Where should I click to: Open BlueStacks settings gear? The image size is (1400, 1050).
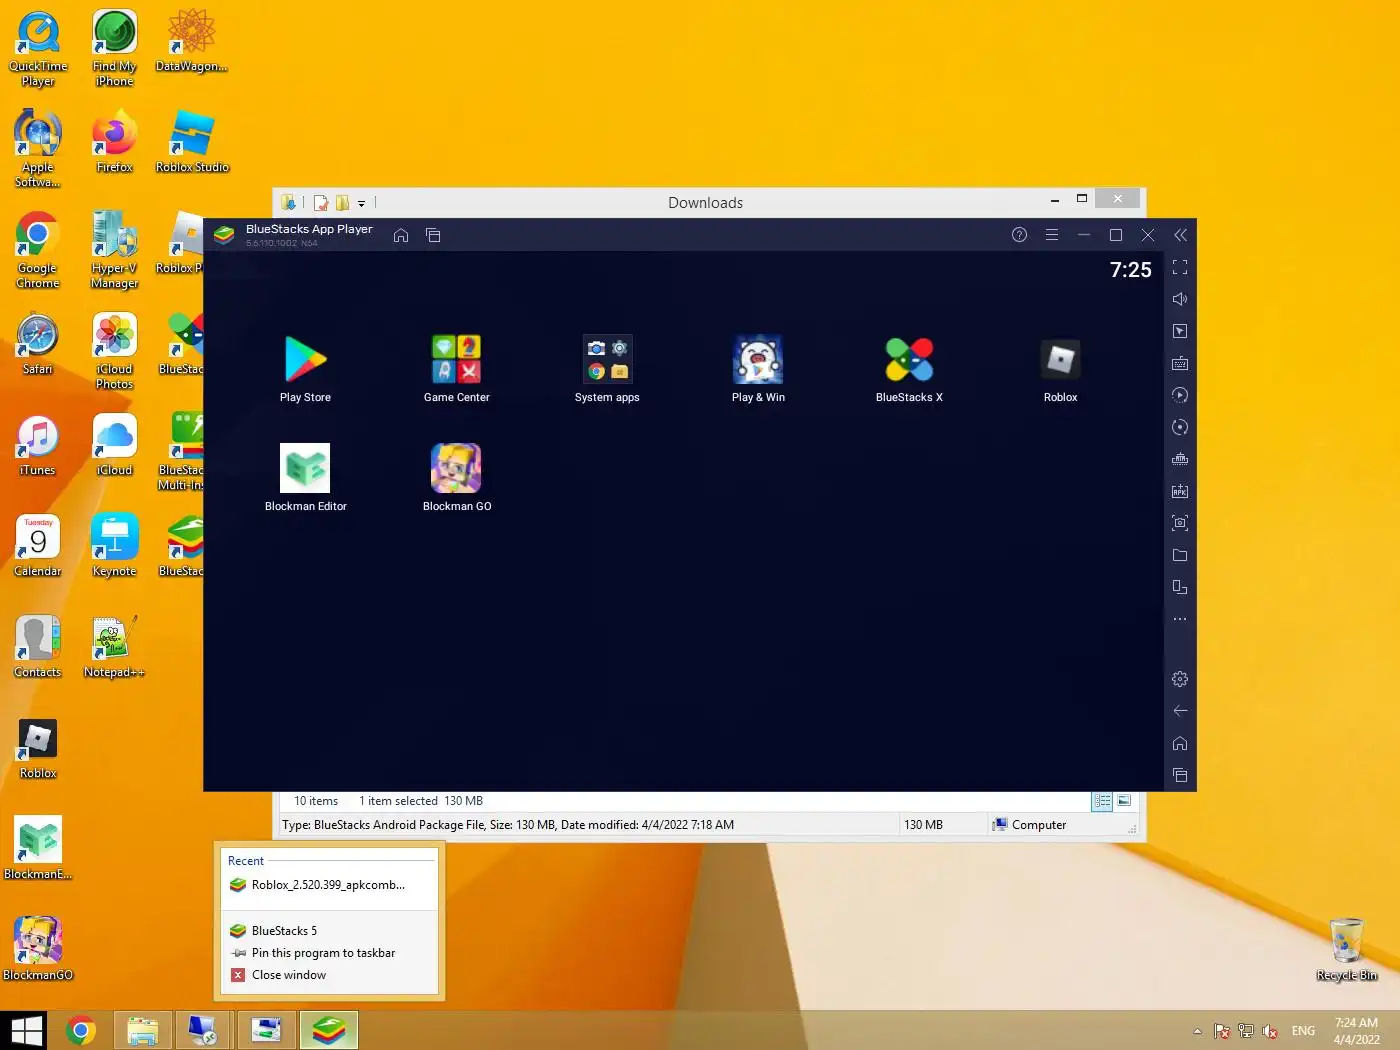1180,679
